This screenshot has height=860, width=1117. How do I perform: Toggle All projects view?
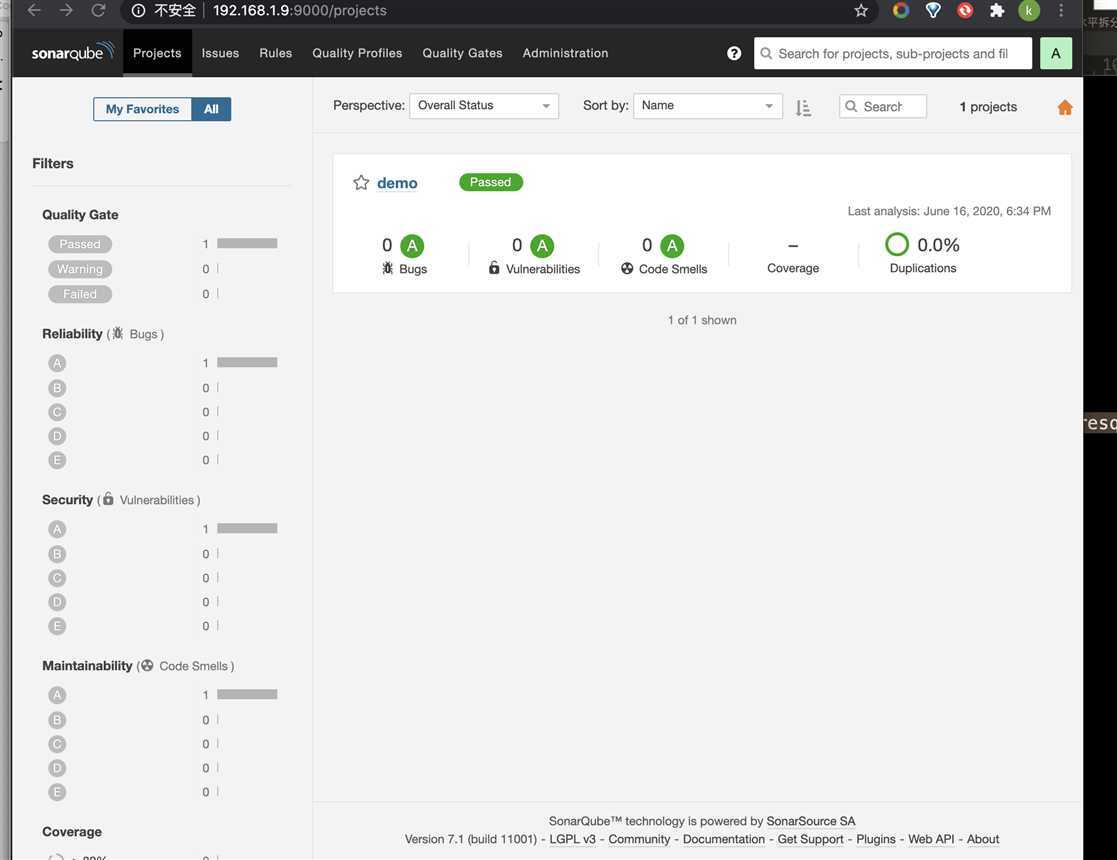click(211, 109)
